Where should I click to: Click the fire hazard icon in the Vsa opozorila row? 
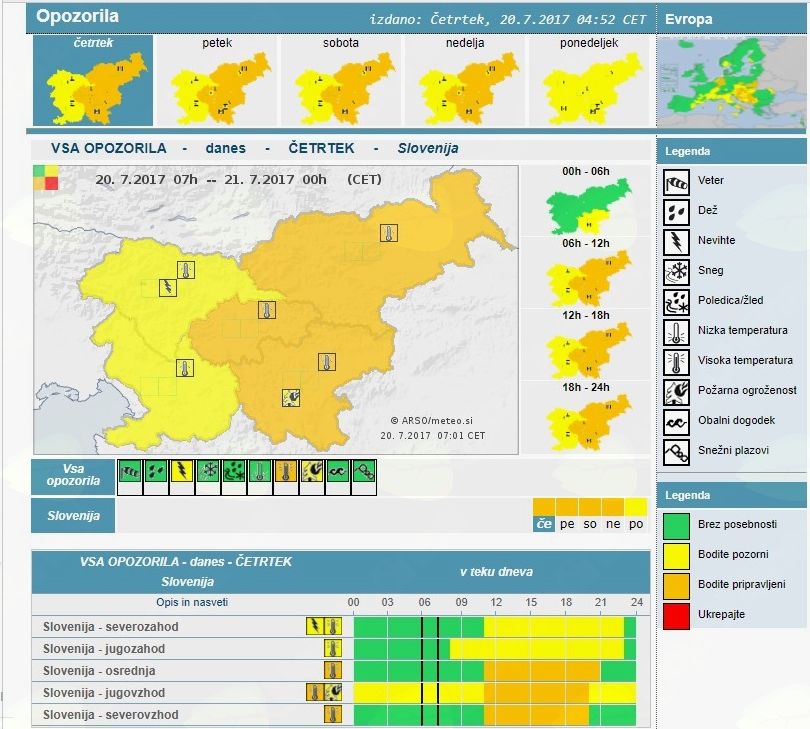pos(312,470)
